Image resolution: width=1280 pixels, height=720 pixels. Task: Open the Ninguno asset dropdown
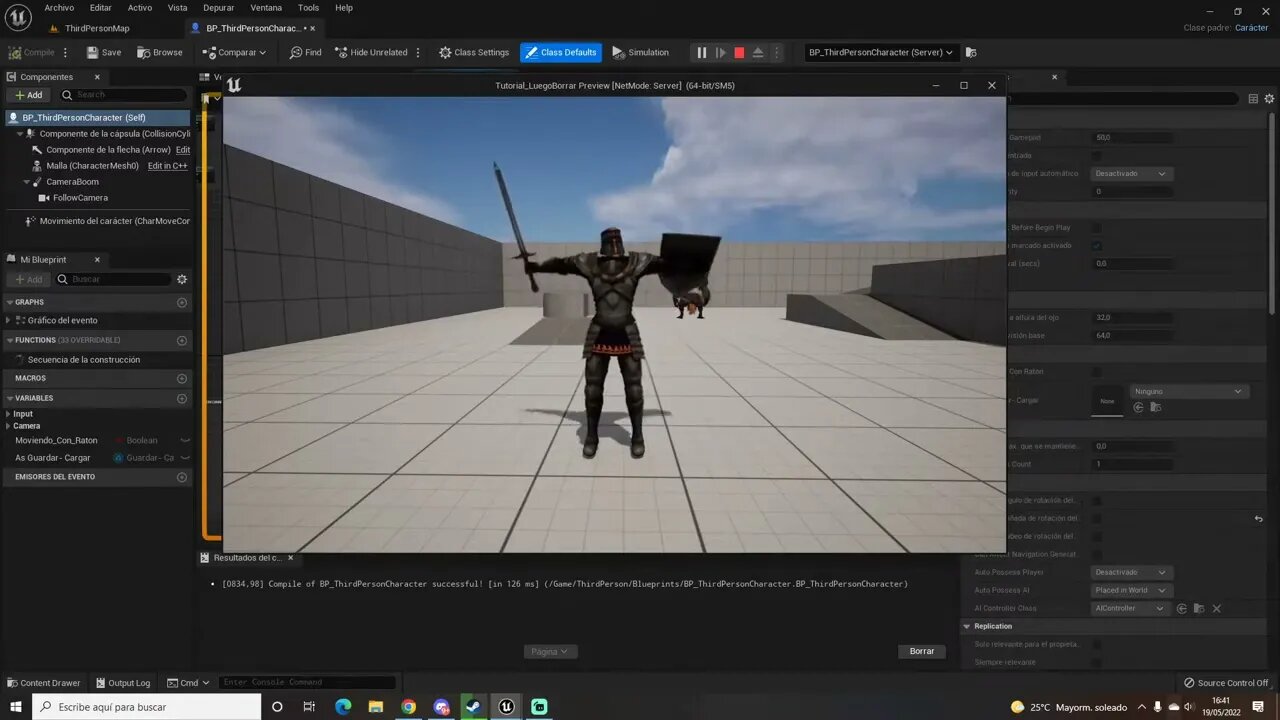pyautogui.click(x=1189, y=391)
